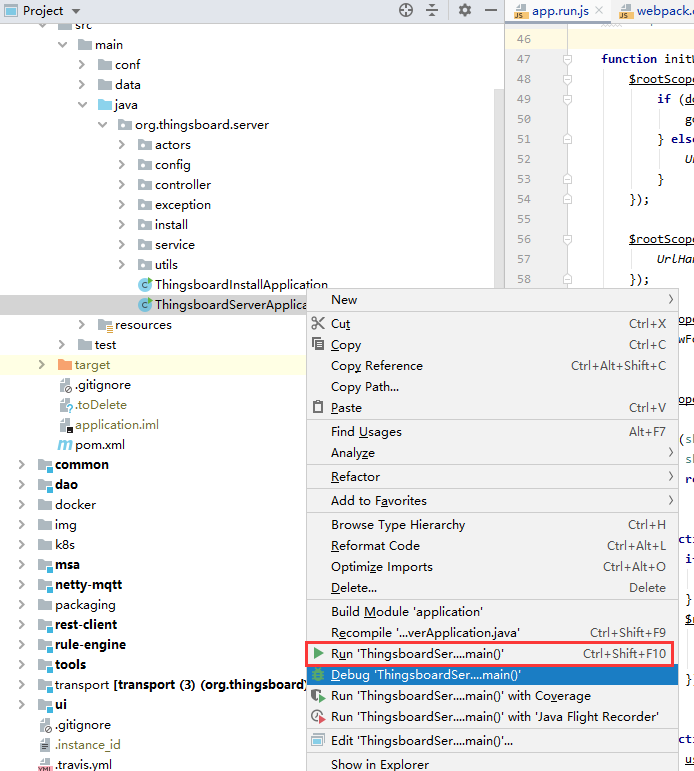Select the netty-mqtt module
Image resolution: width=694 pixels, height=771 pixels.
pos(89,585)
